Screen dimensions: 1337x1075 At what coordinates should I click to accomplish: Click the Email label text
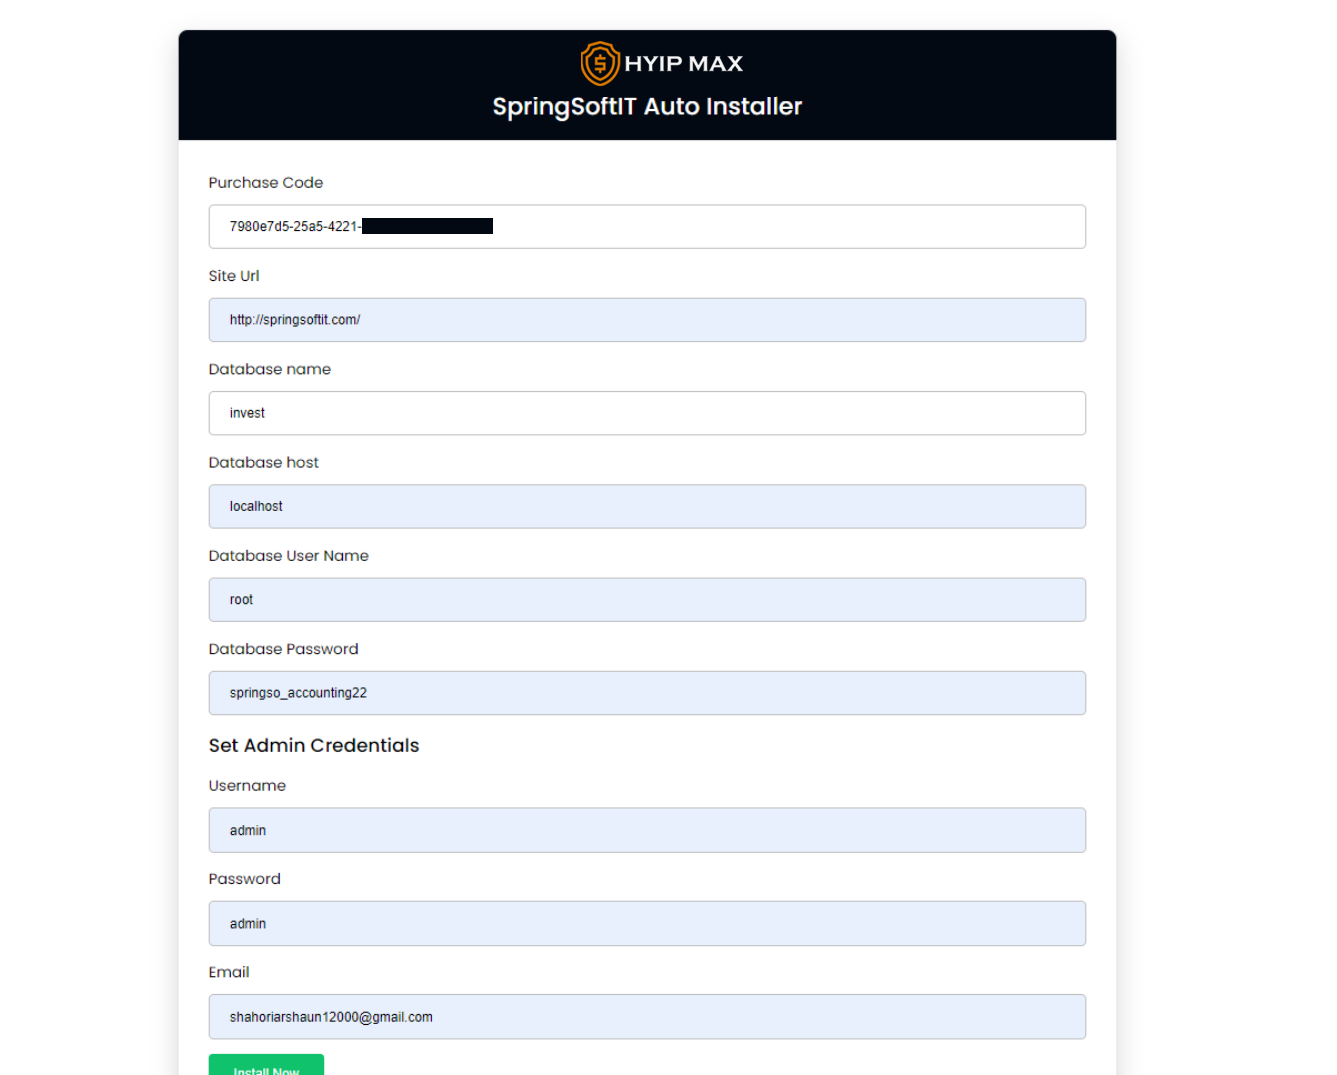229,972
